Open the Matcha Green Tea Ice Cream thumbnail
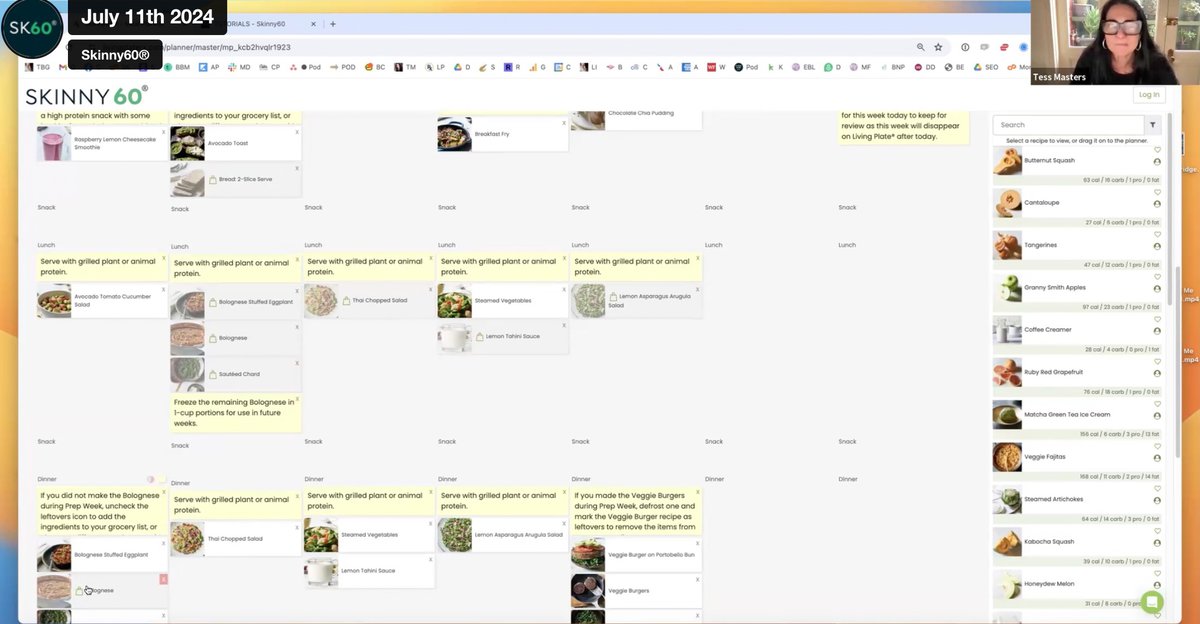Screen dimensions: 1200x624 1007,415
